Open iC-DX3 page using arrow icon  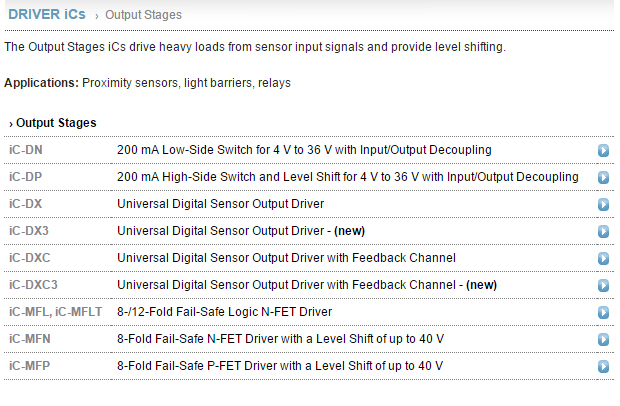point(603,231)
